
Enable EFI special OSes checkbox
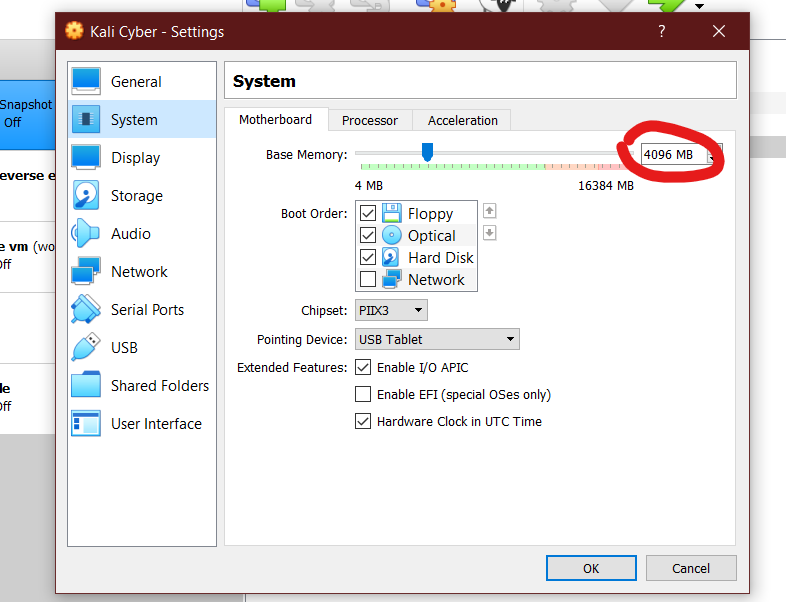click(x=363, y=394)
